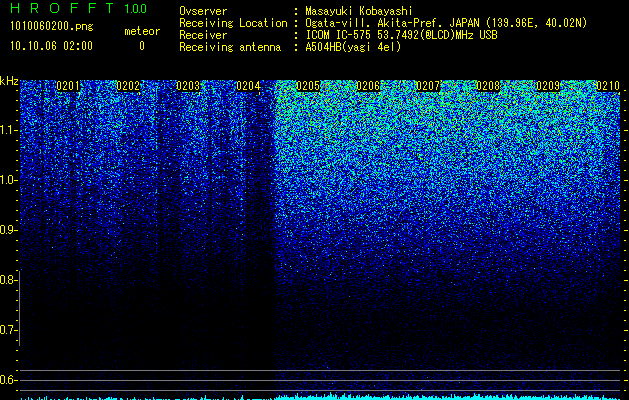
Task: Click the ICOM IC-575 receiver details
Action: coord(401,35)
